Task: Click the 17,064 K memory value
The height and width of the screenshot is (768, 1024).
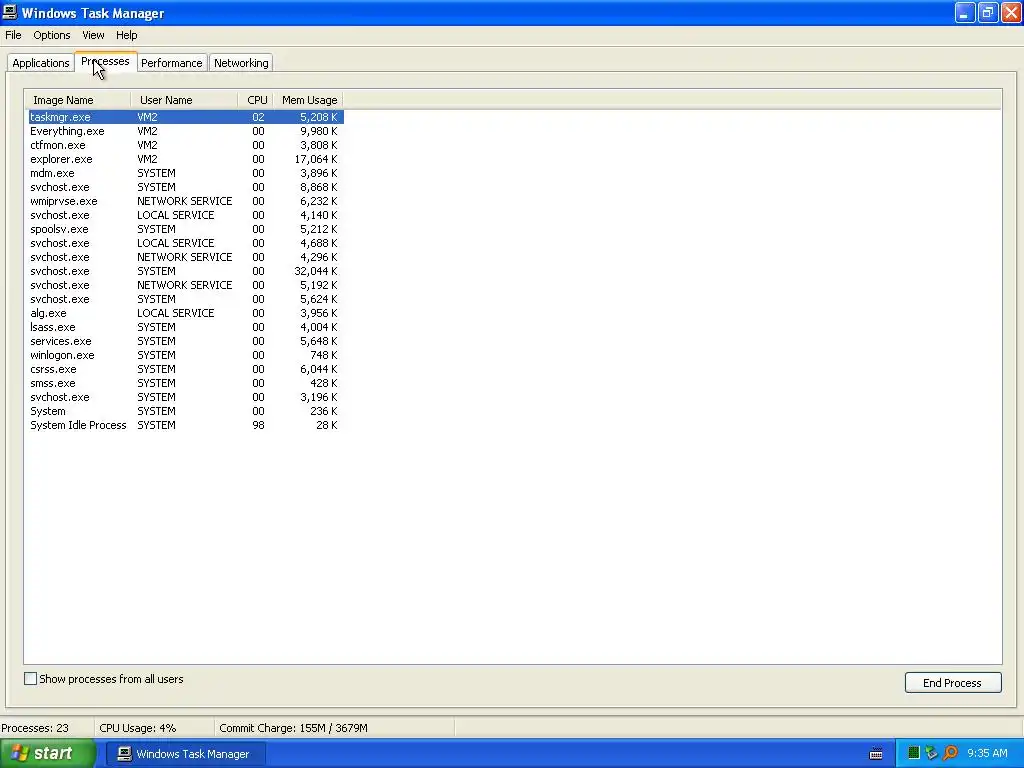Action: tap(316, 159)
